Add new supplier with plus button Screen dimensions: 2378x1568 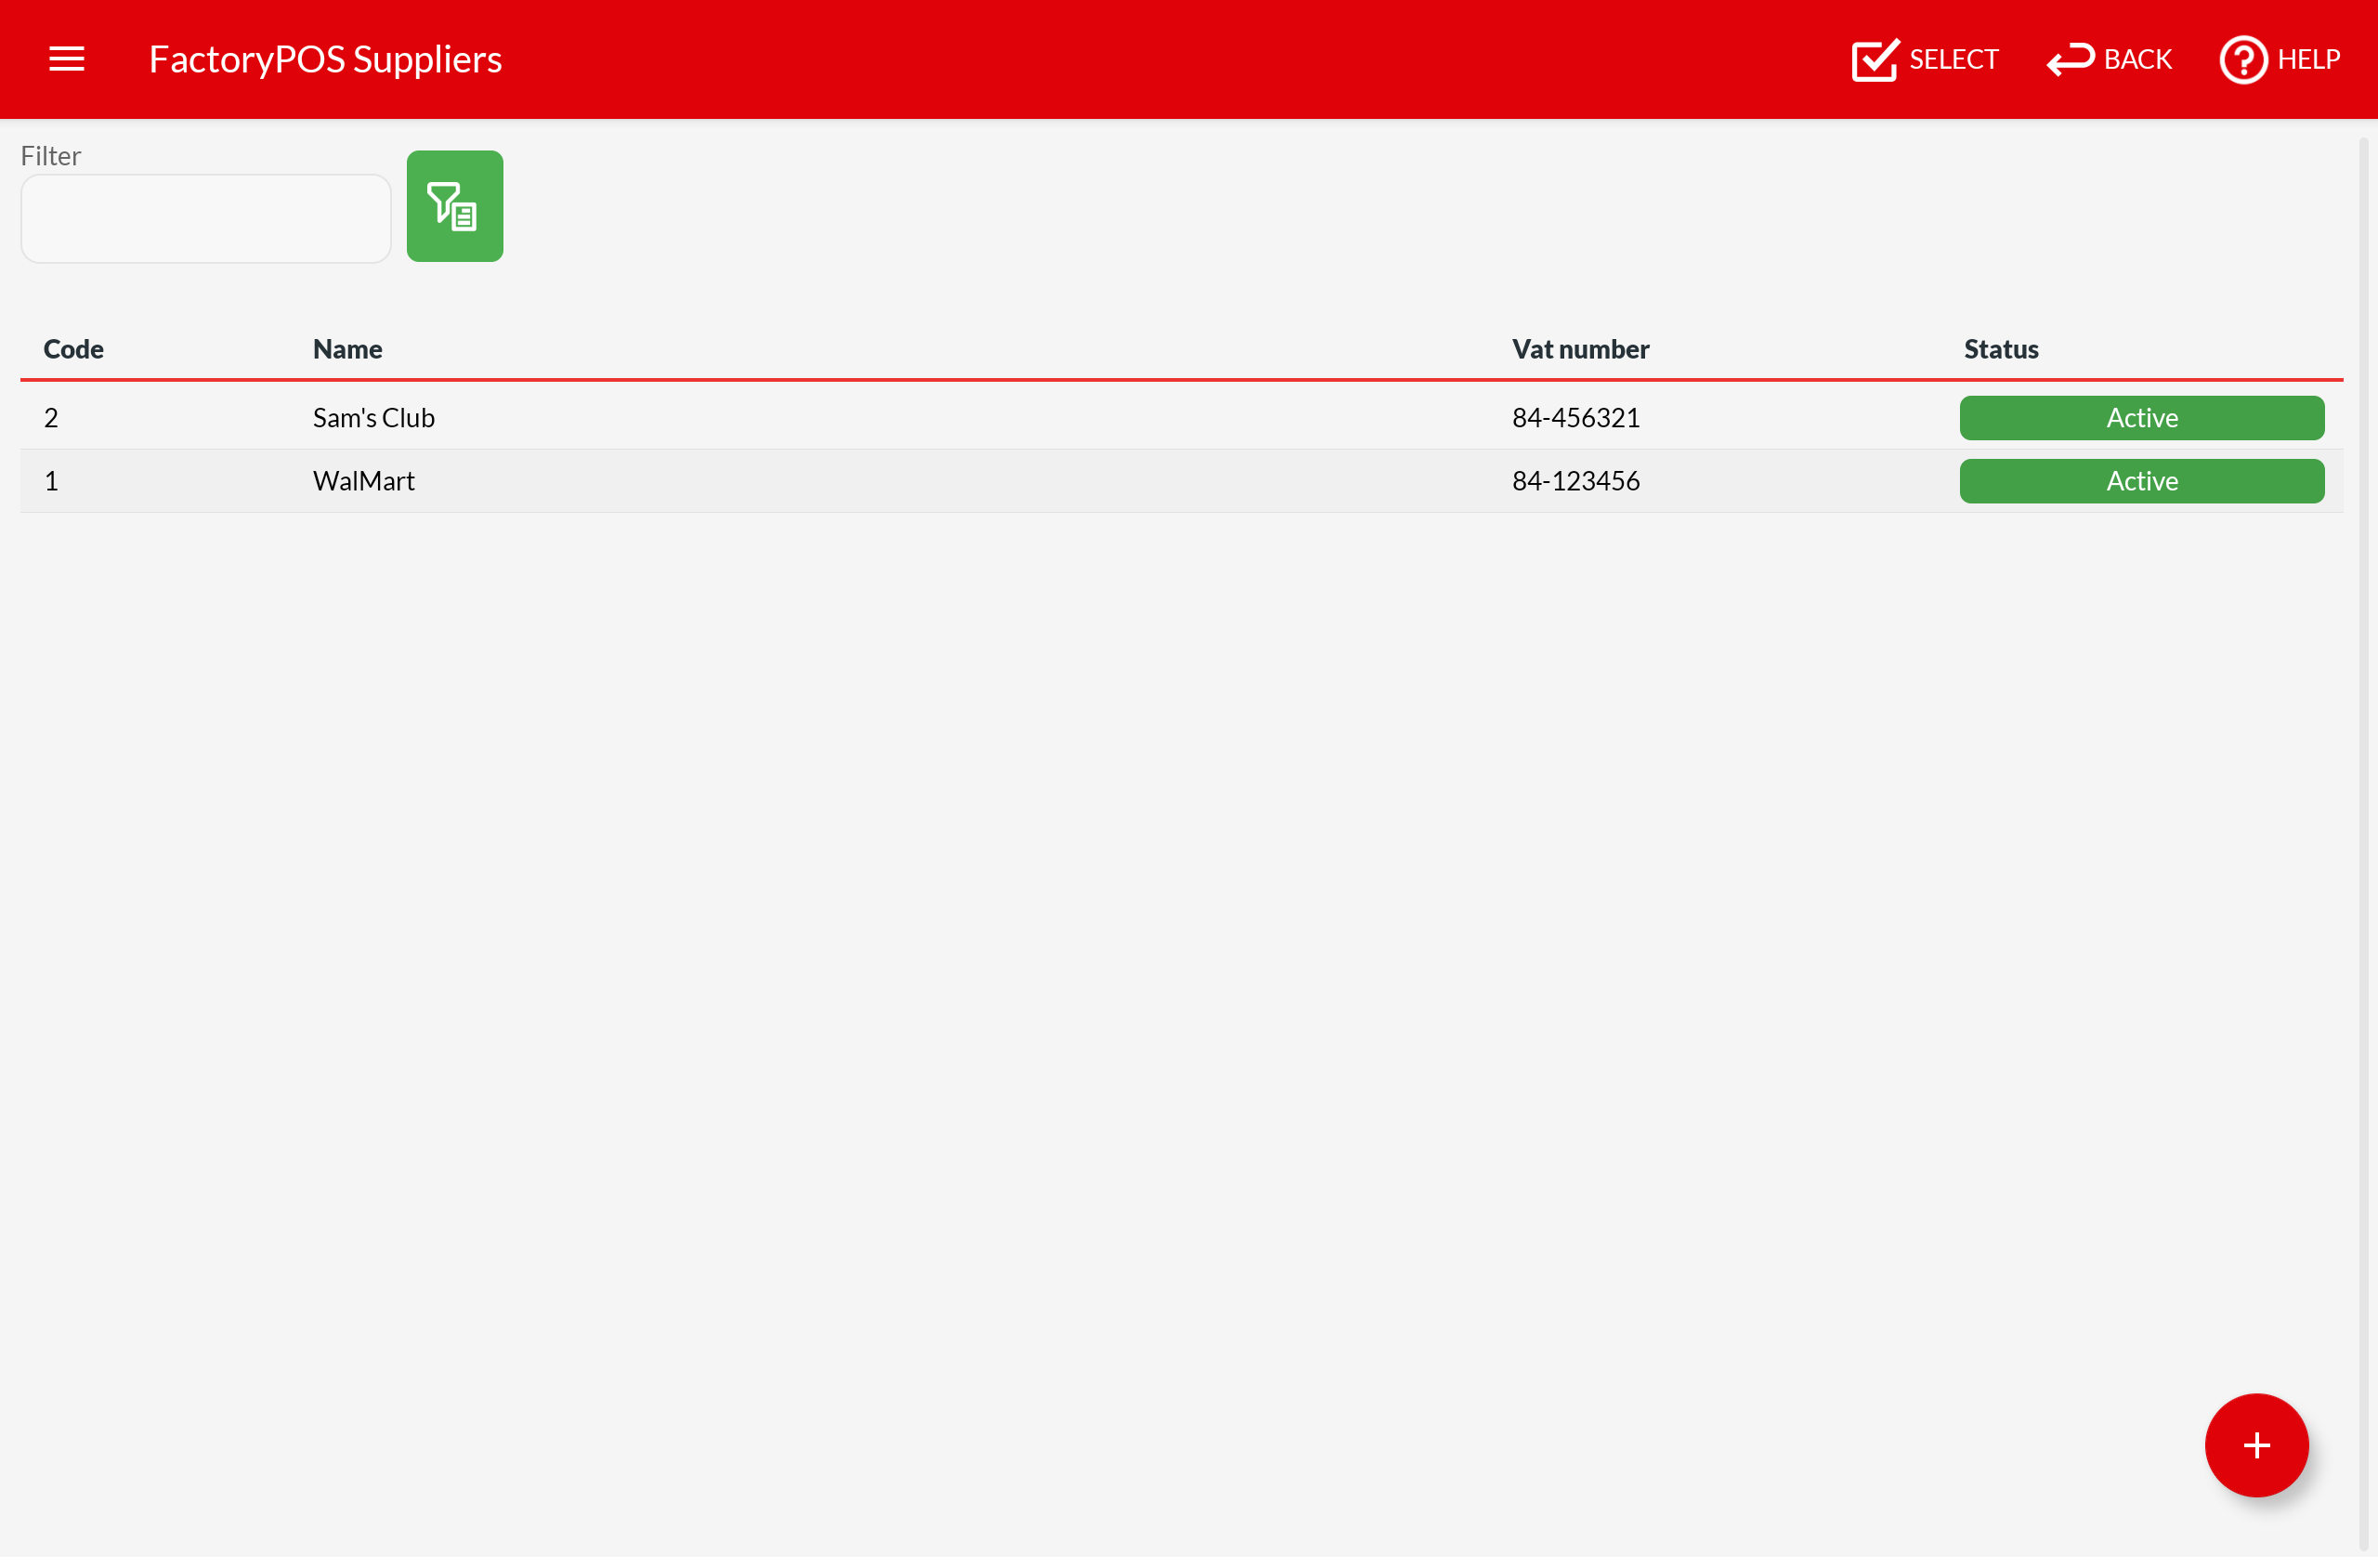pos(2255,1445)
